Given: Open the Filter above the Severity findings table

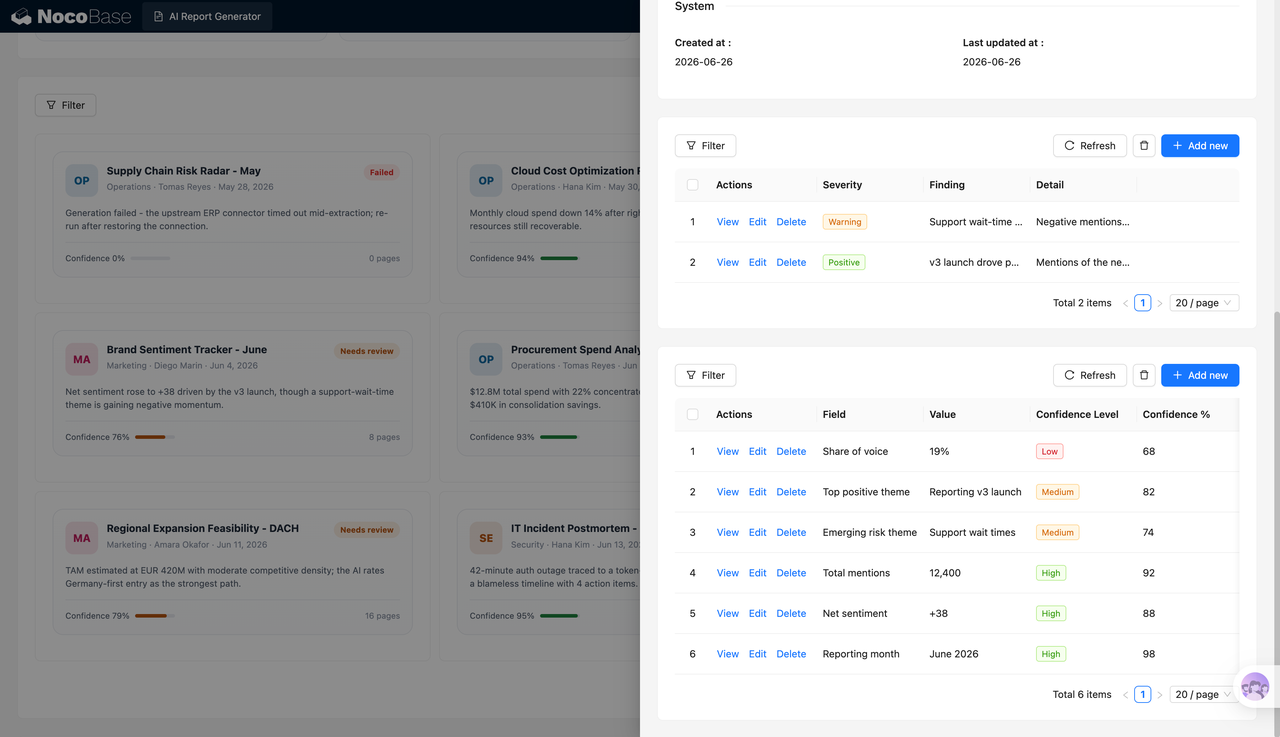Looking at the screenshot, I should pyautogui.click(x=706, y=146).
